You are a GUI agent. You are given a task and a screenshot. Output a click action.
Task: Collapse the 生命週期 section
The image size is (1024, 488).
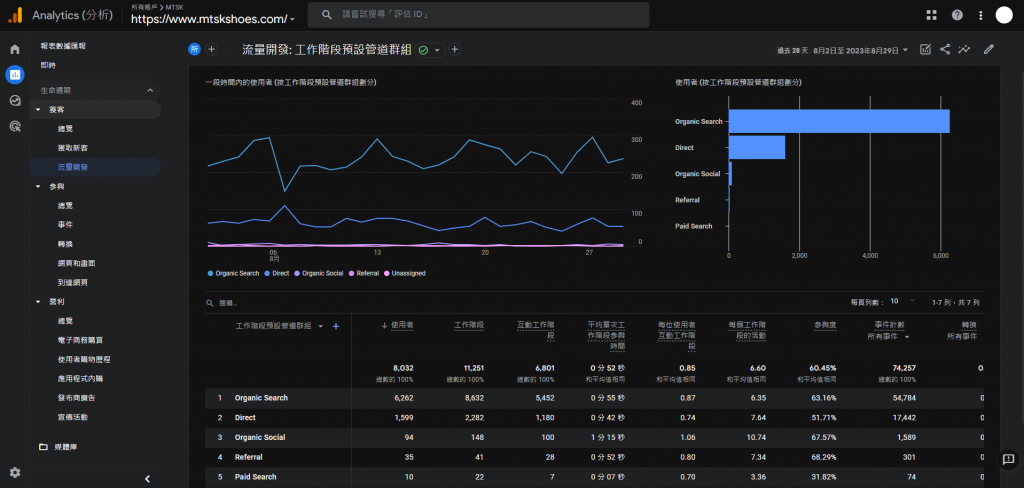coord(150,90)
